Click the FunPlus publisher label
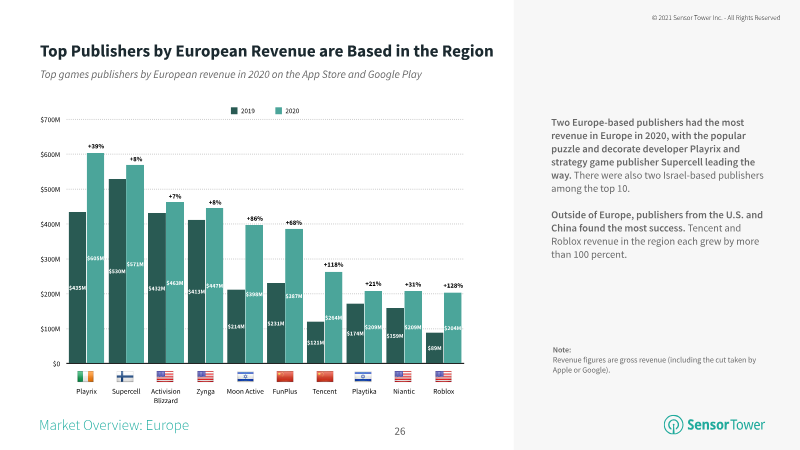The width and height of the screenshot is (800, 450). coord(285,391)
